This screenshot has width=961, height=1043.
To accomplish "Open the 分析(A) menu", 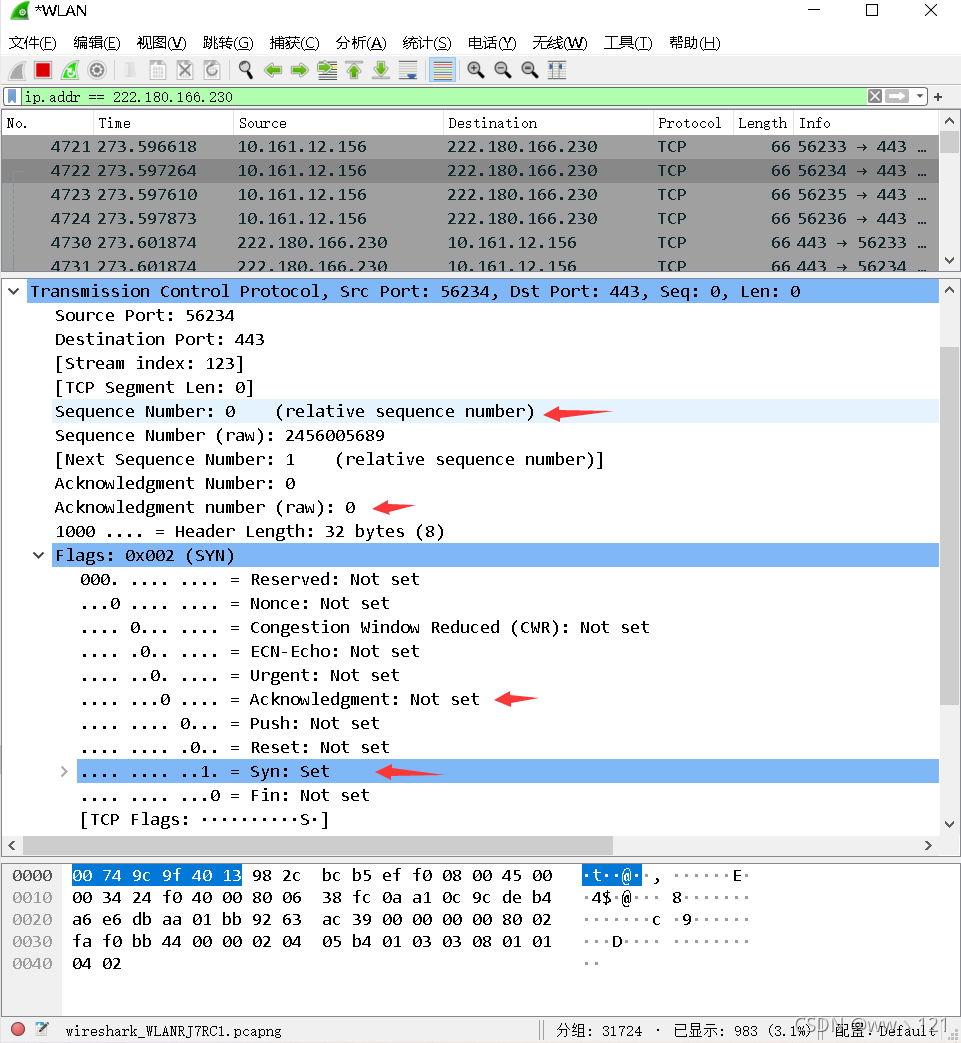I will (361, 43).
